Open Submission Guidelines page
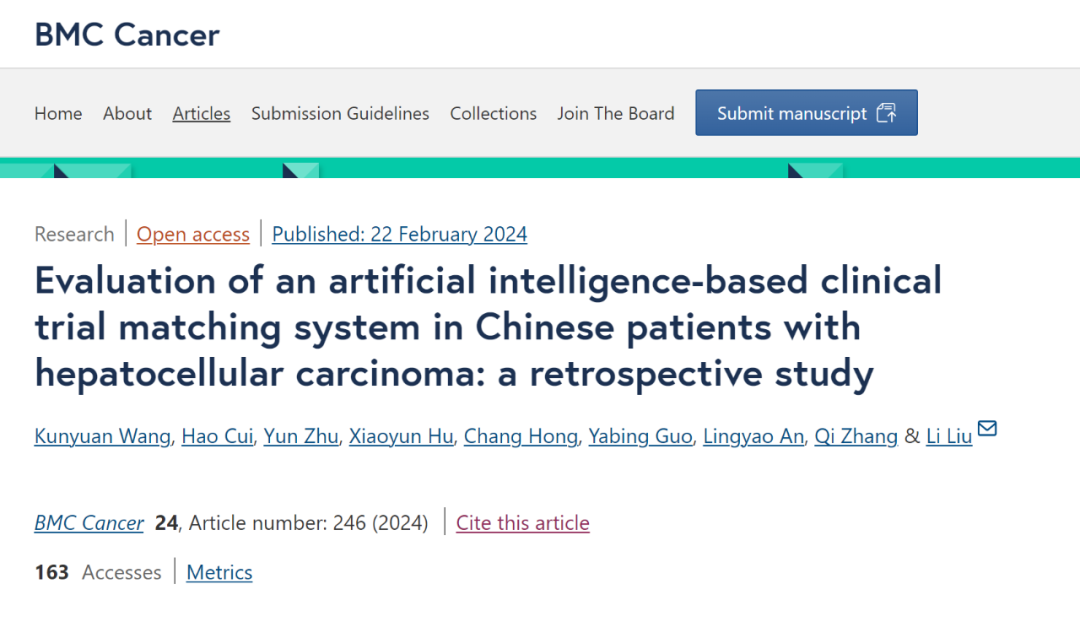 click(340, 113)
